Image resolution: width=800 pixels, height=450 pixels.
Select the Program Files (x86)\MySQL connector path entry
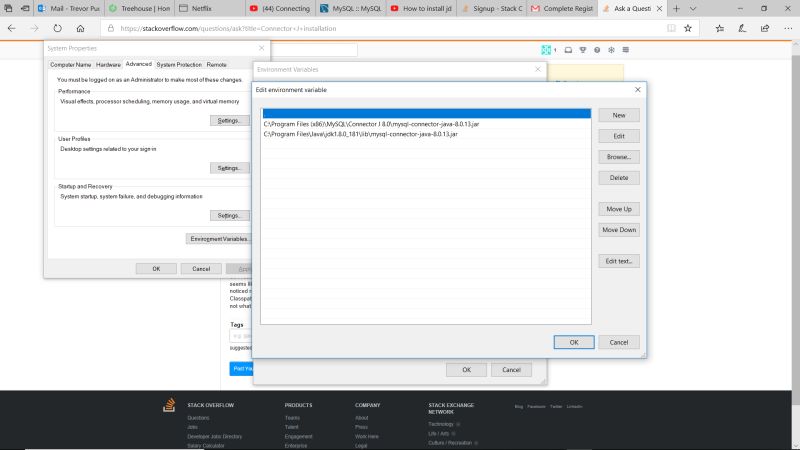tap(427, 124)
